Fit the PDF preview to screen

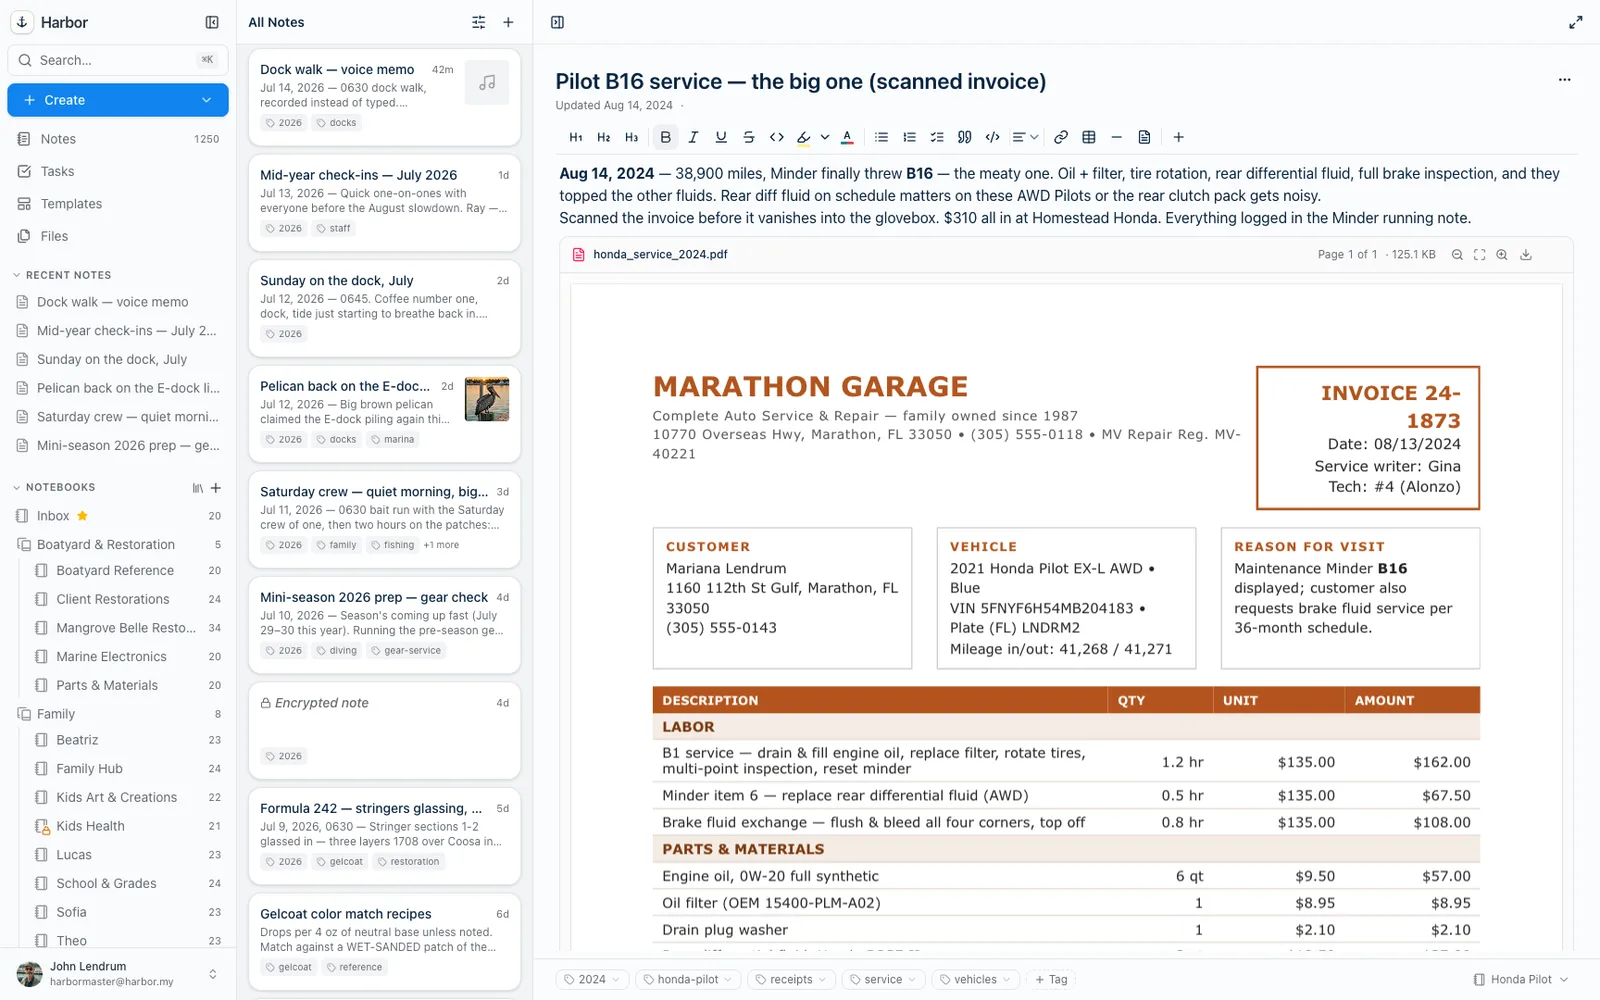pyautogui.click(x=1480, y=255)
